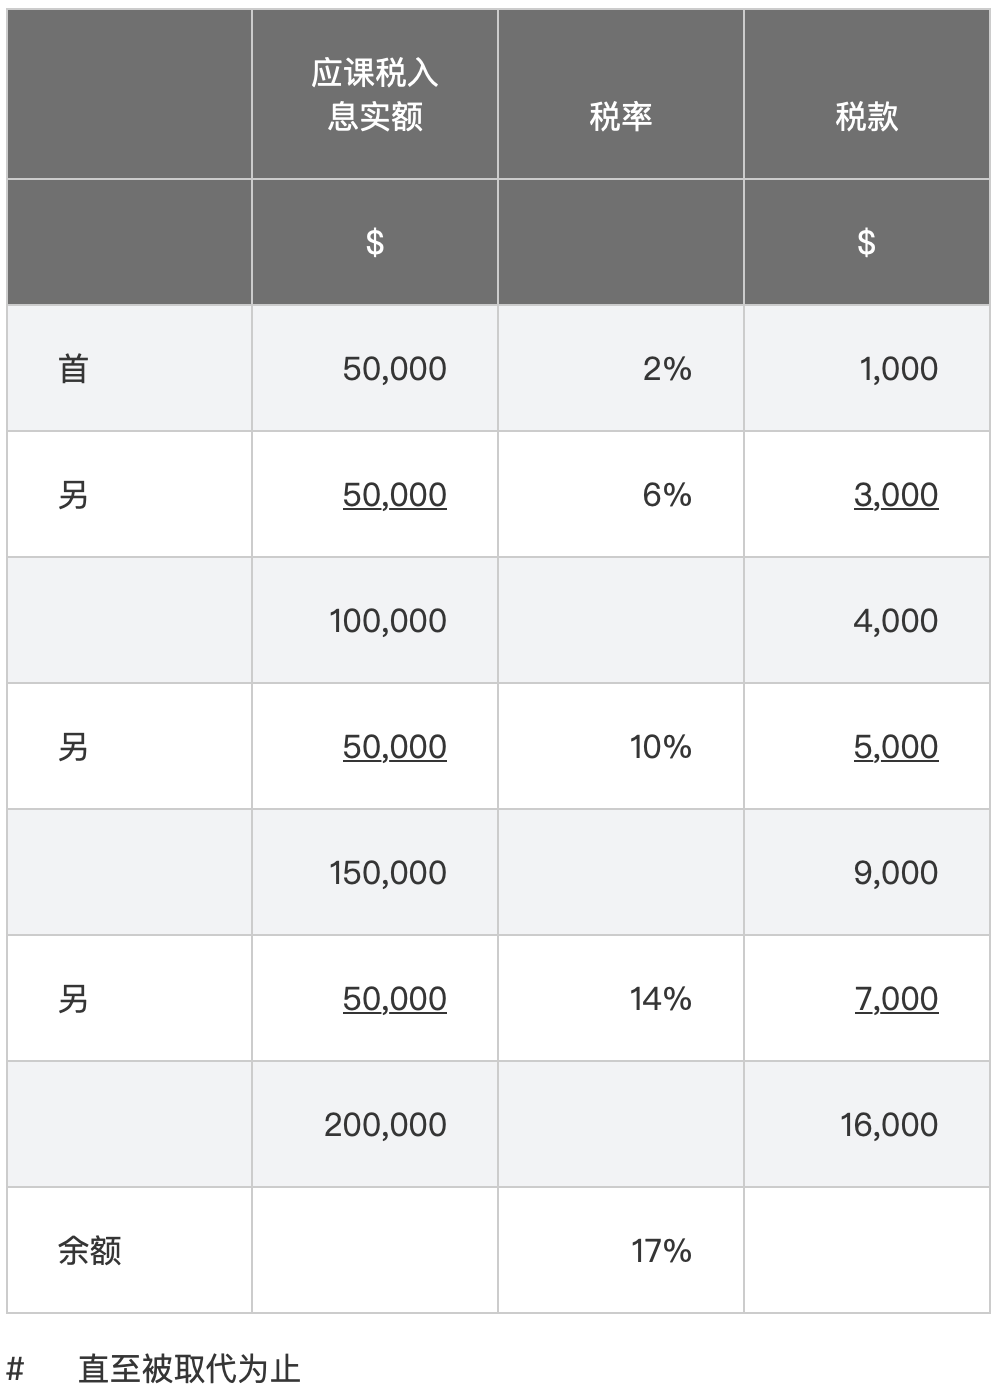Viewport: 1000px width, 1396px height.
Task: Click the 10% rate cell
Action: pyautogui.click(x=621, y=746)
